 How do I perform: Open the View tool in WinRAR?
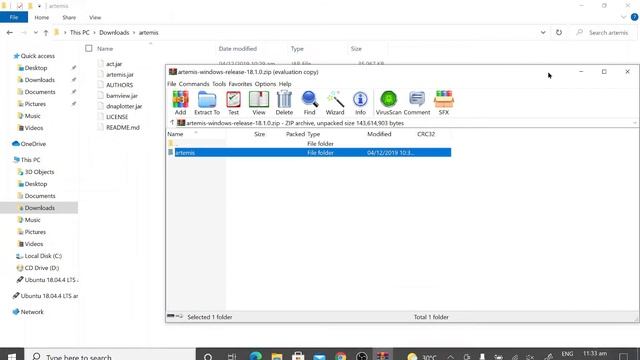coord(259,103)
